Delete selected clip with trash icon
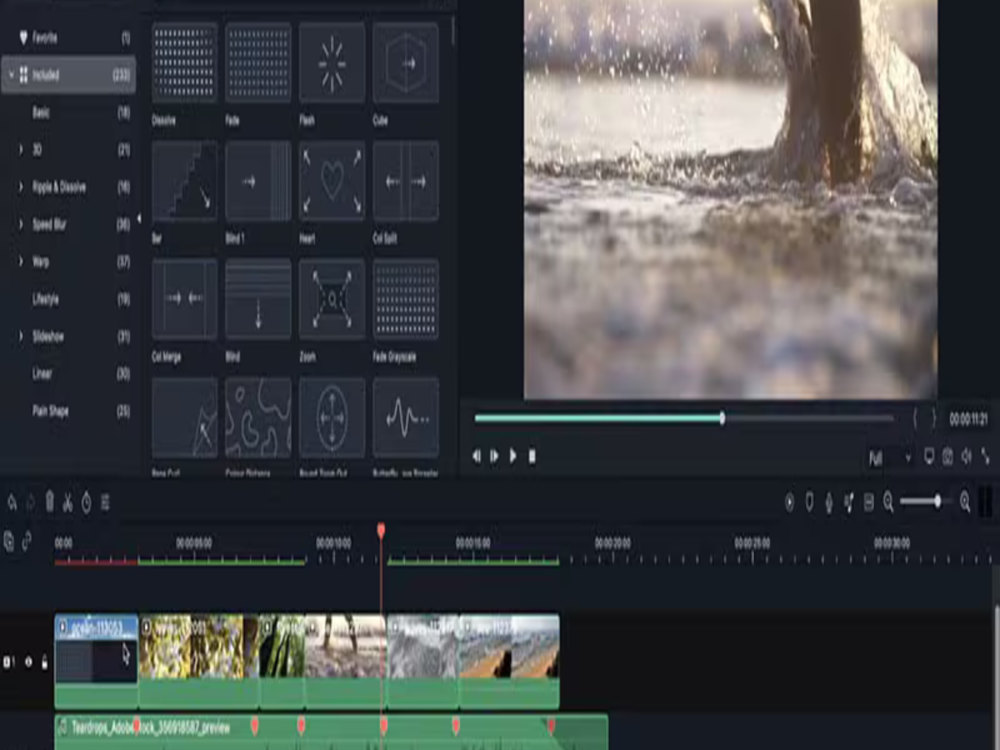The image size is (1000, 750). pos(50,502)
